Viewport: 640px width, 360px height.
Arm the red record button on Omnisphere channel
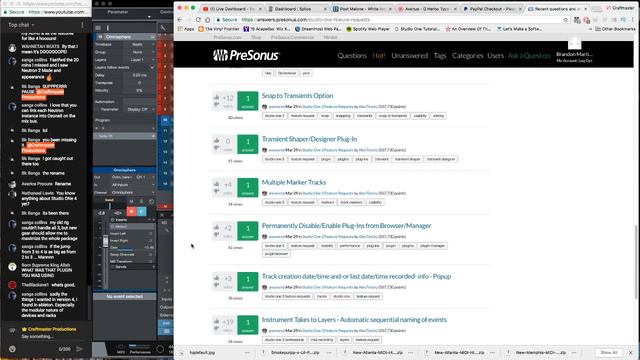(x=131, y=211)
